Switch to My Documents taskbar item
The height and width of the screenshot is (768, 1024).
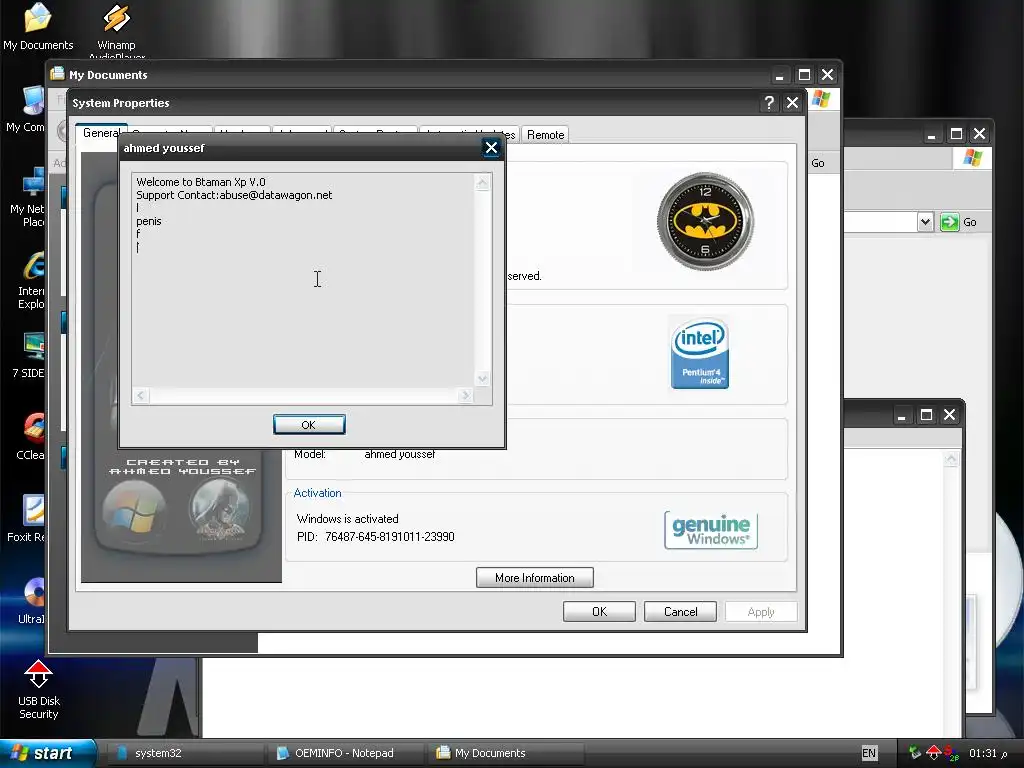[505, 753]
